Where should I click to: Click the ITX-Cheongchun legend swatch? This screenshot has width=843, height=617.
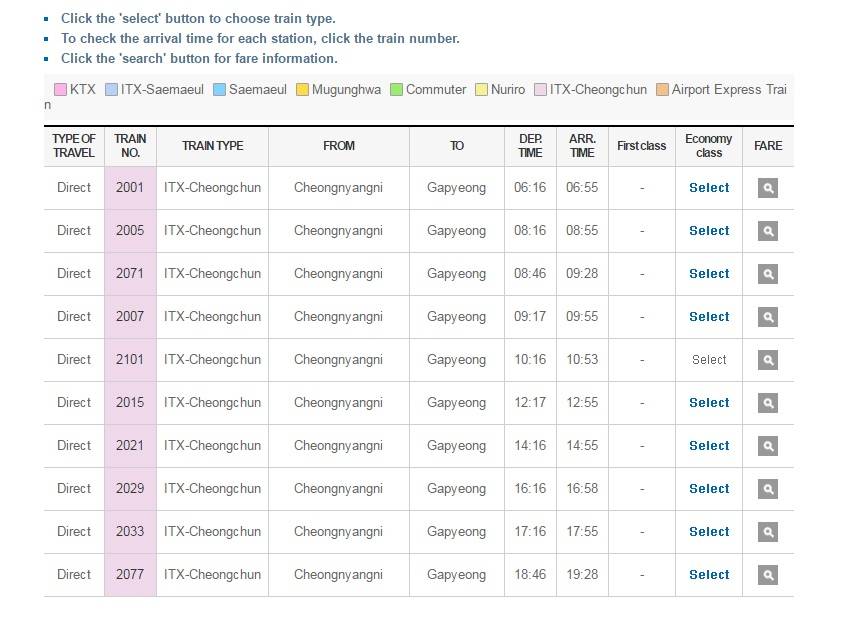(540, 89)
